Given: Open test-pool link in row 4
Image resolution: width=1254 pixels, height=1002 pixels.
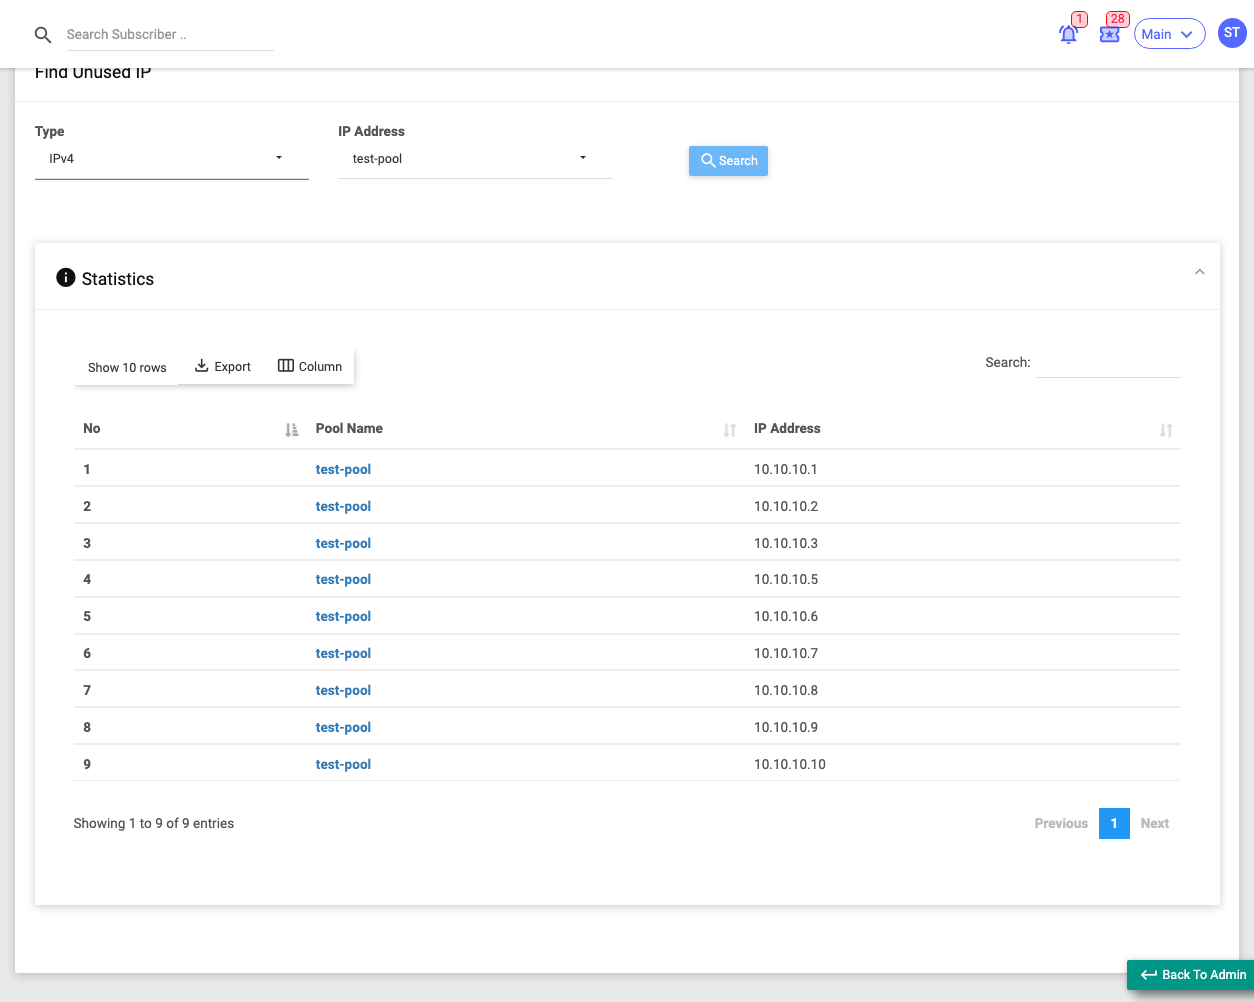Looking at the screenshot, I should 343,579.
